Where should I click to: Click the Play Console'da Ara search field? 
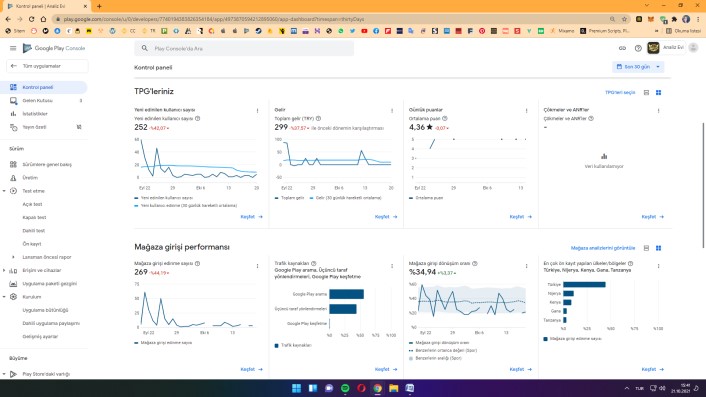coord(244,48)
